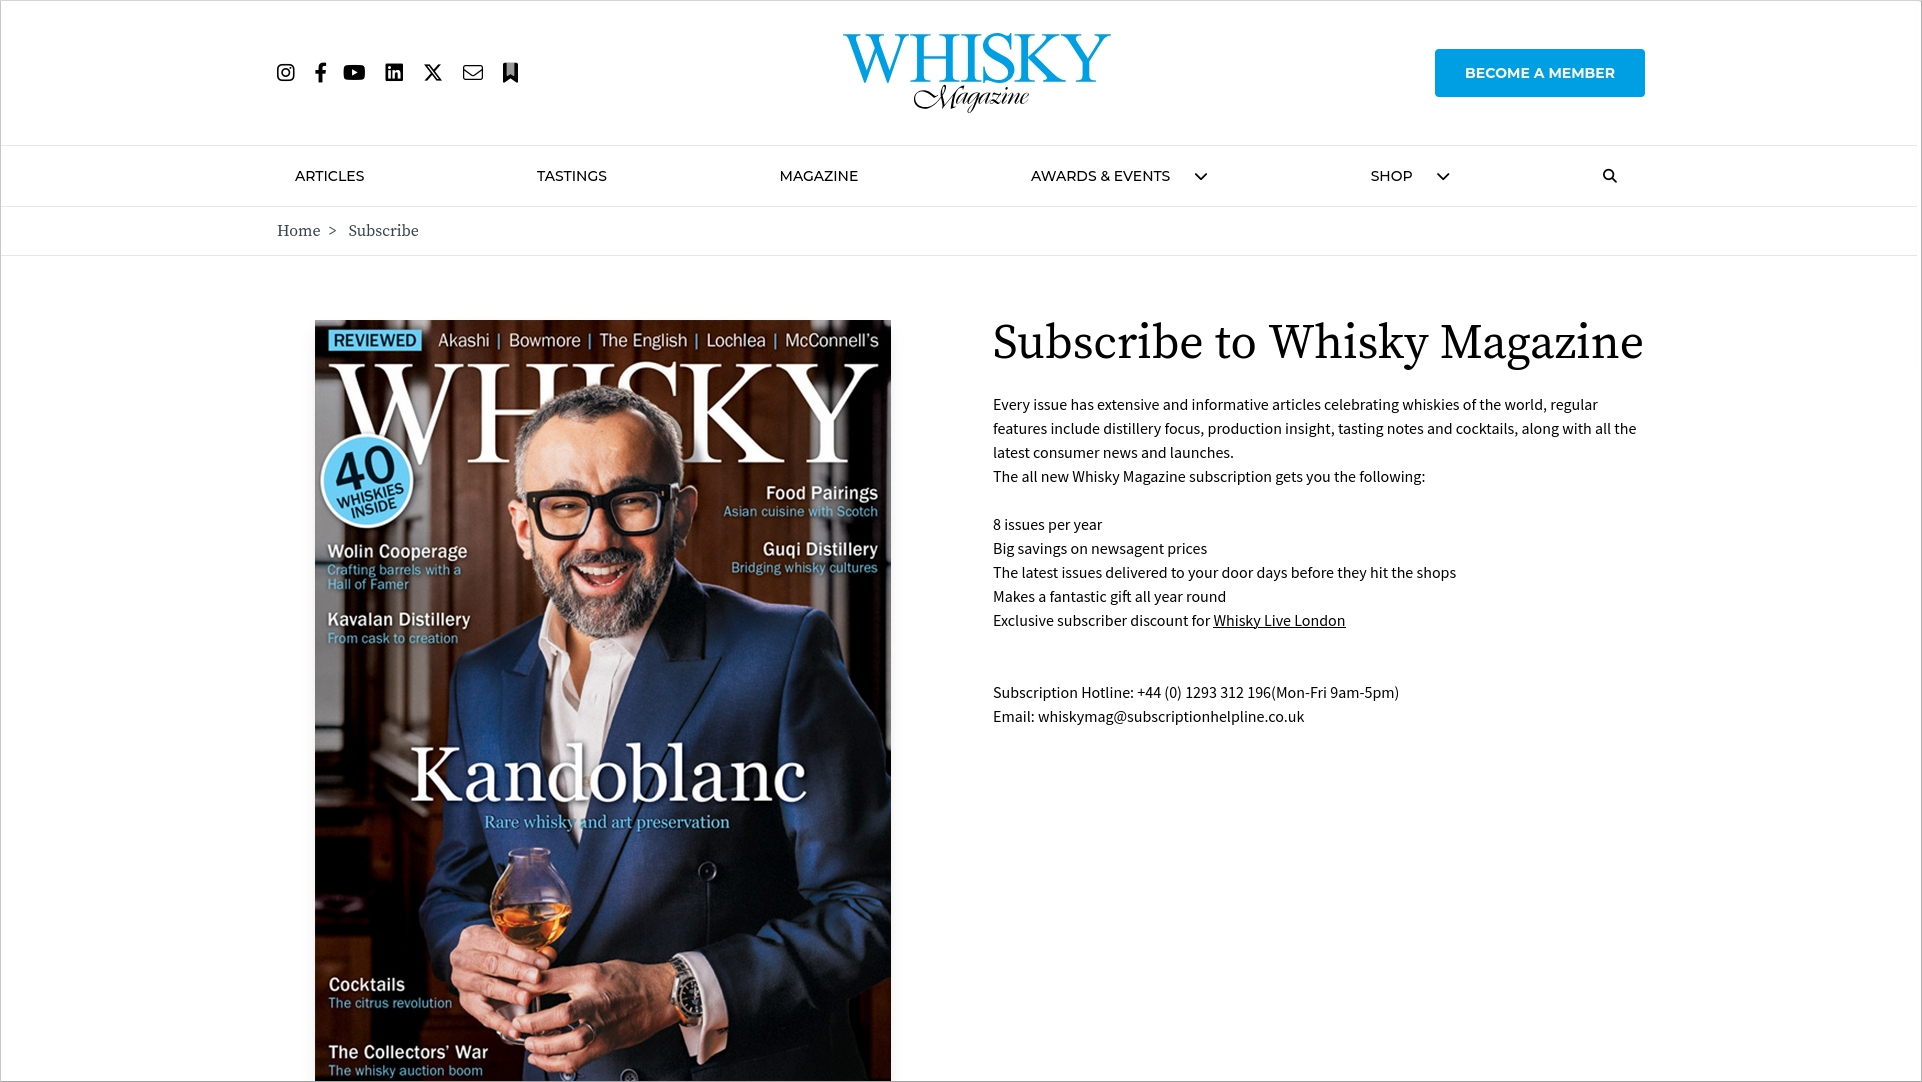Open the search magnifier icon
Screen dimensions: 1922x1082
point(1610,176)
